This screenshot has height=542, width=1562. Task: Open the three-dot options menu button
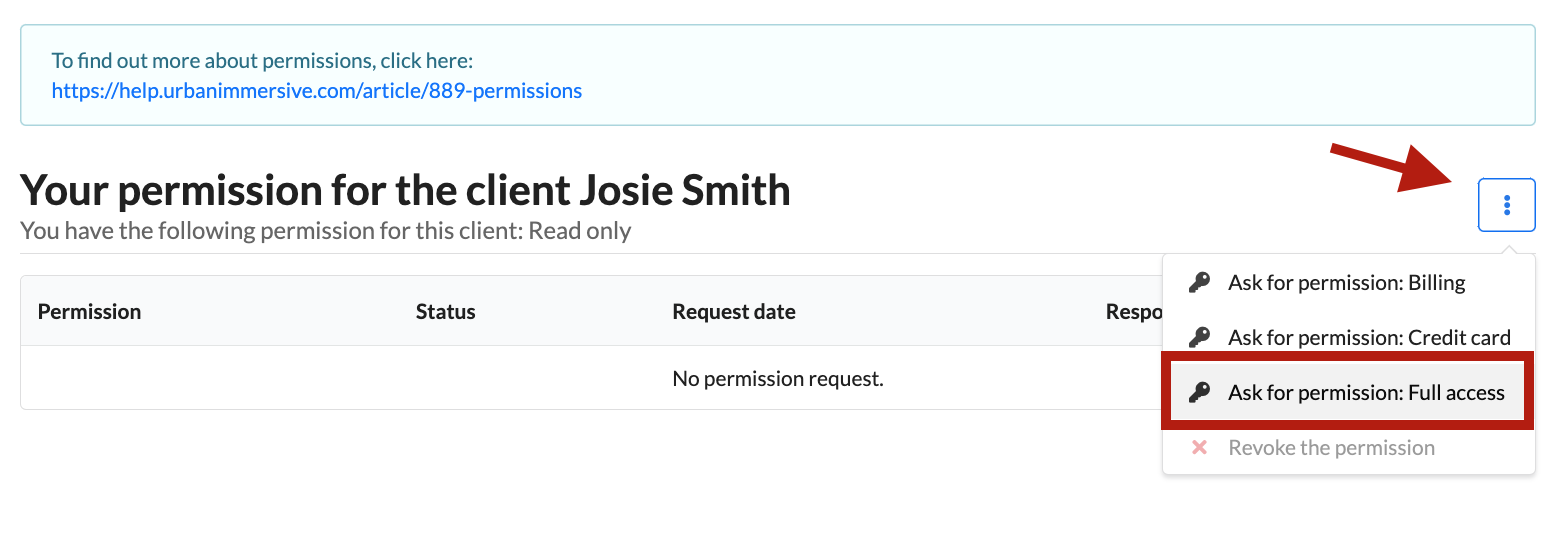pos(1506,205)
